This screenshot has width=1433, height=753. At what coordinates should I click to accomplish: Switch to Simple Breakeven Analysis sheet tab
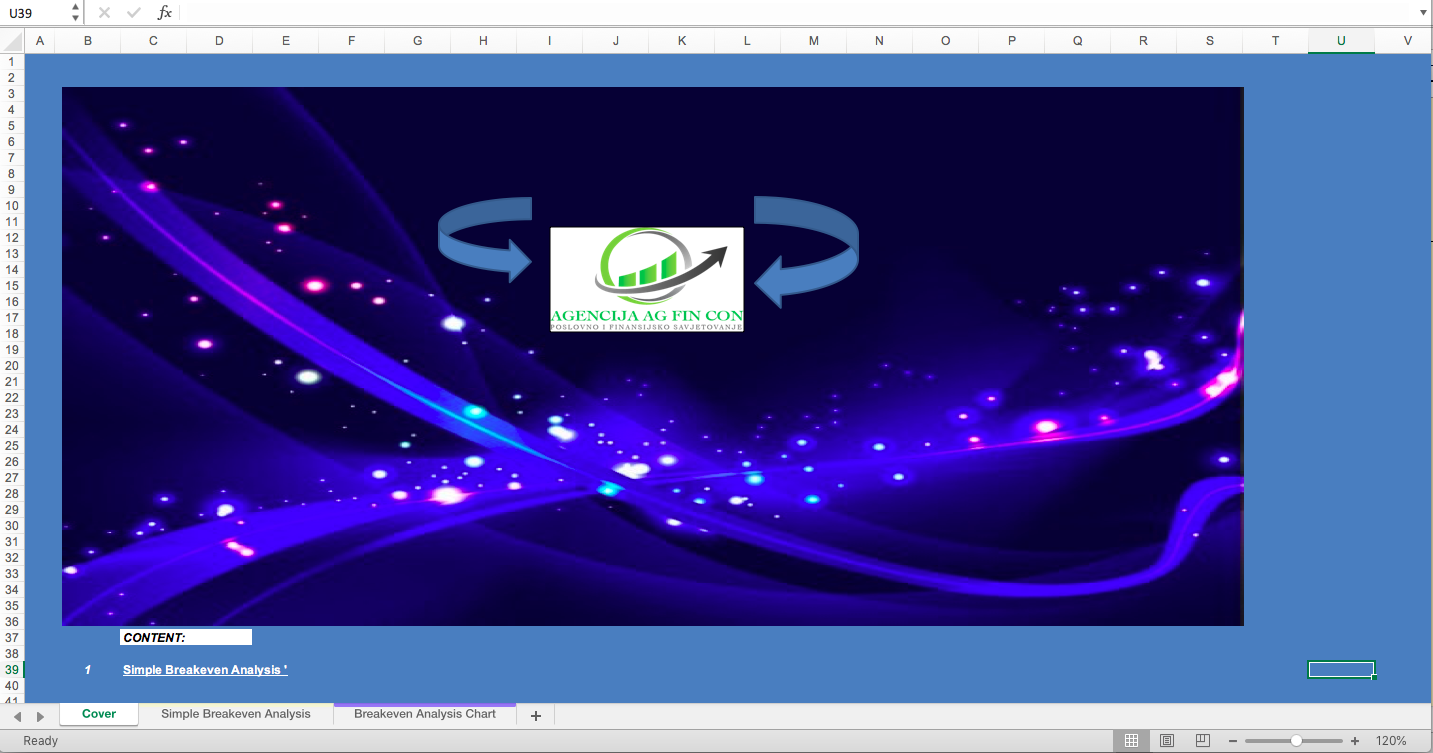pyautogui.click(x=236, y=714)
